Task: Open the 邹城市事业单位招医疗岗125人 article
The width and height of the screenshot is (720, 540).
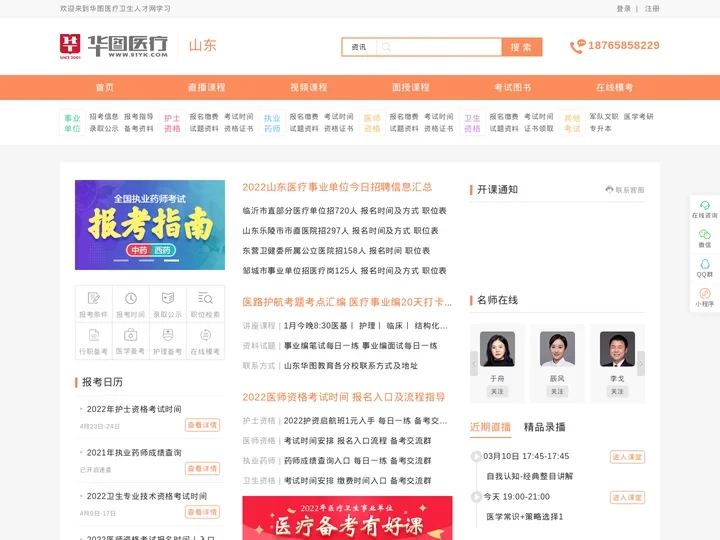Action: 344,271
